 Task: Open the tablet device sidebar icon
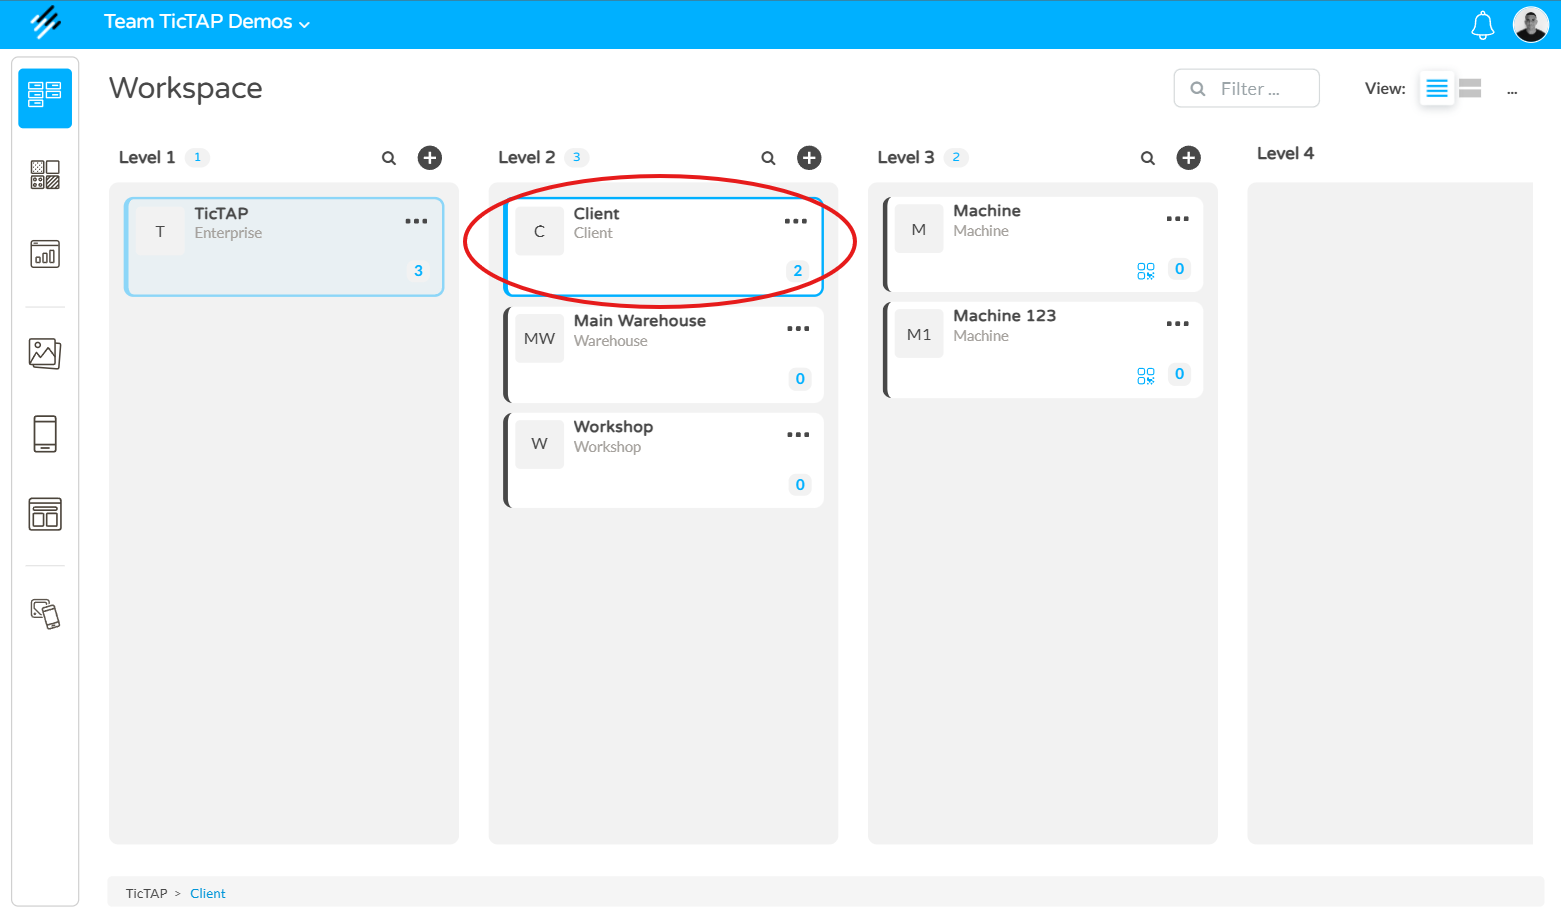[x=45, y=434]
